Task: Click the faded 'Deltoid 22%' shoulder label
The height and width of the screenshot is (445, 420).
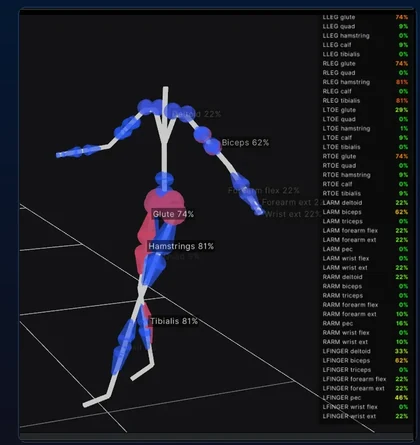Action: pyautogui.click(x=197, y=114)
